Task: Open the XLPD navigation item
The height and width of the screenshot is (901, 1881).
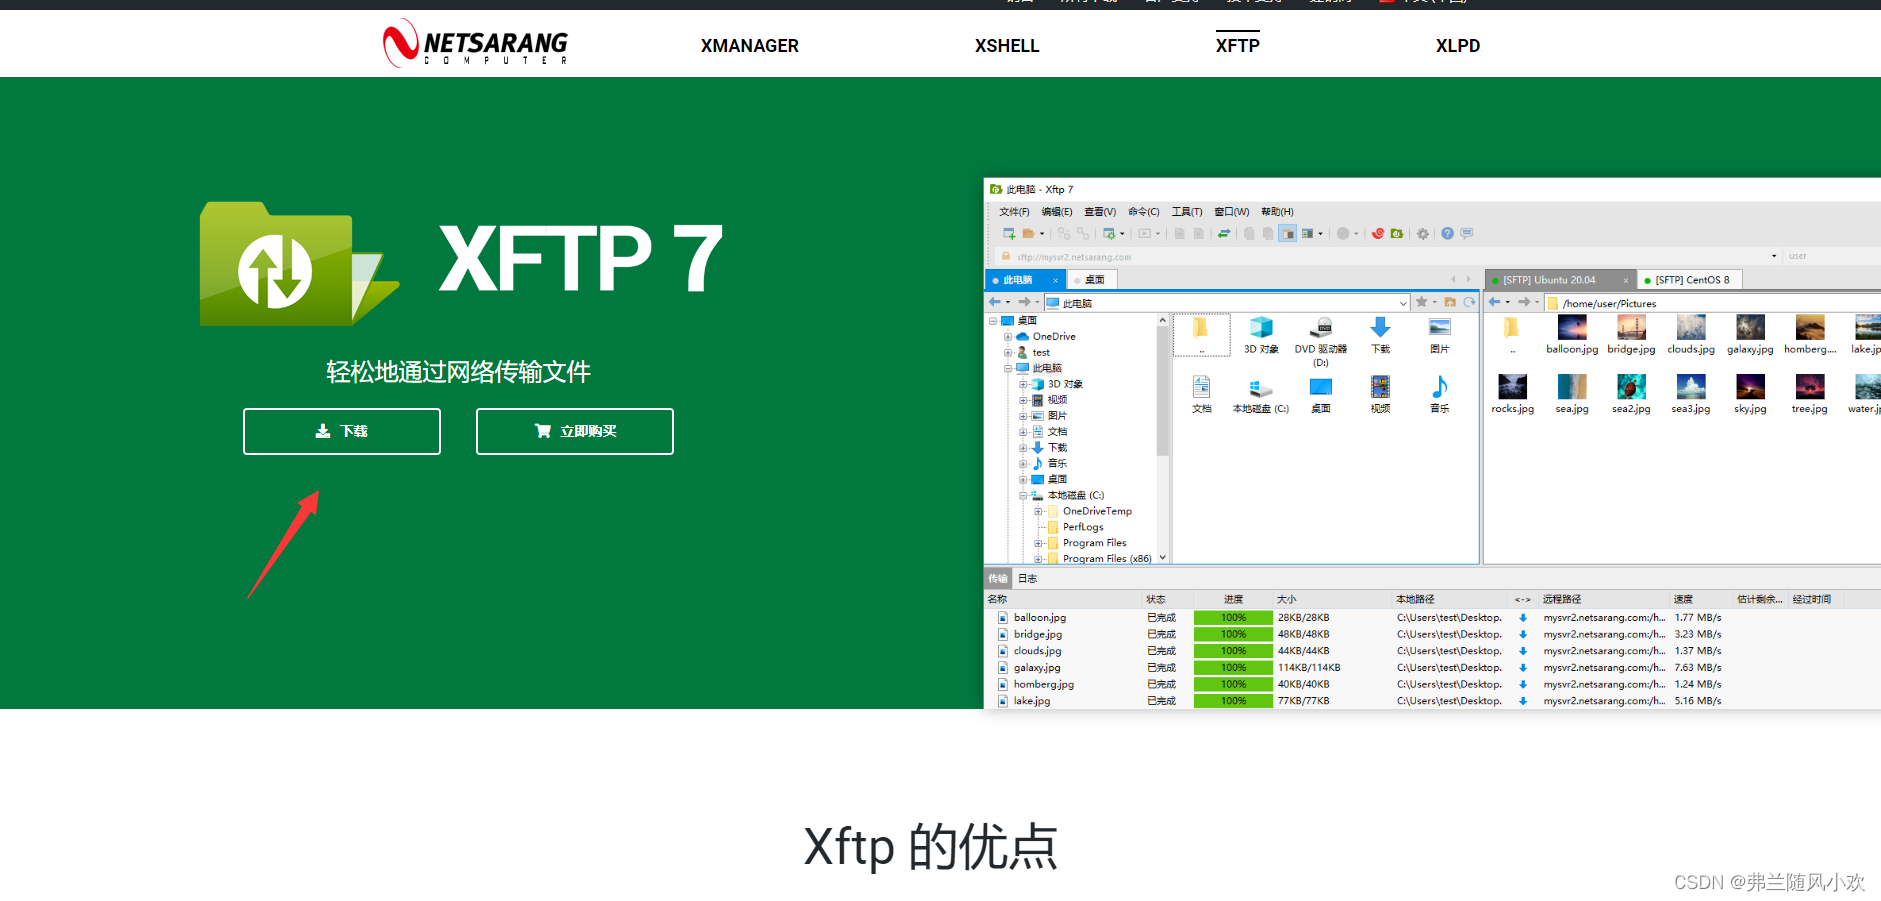Action: coord(1458,45)
